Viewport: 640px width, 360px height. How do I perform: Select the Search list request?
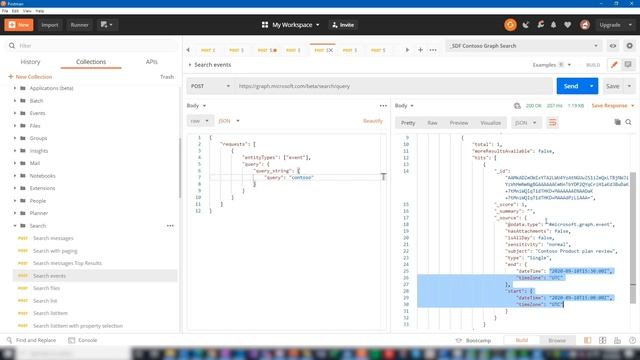(x=45, y=301)
